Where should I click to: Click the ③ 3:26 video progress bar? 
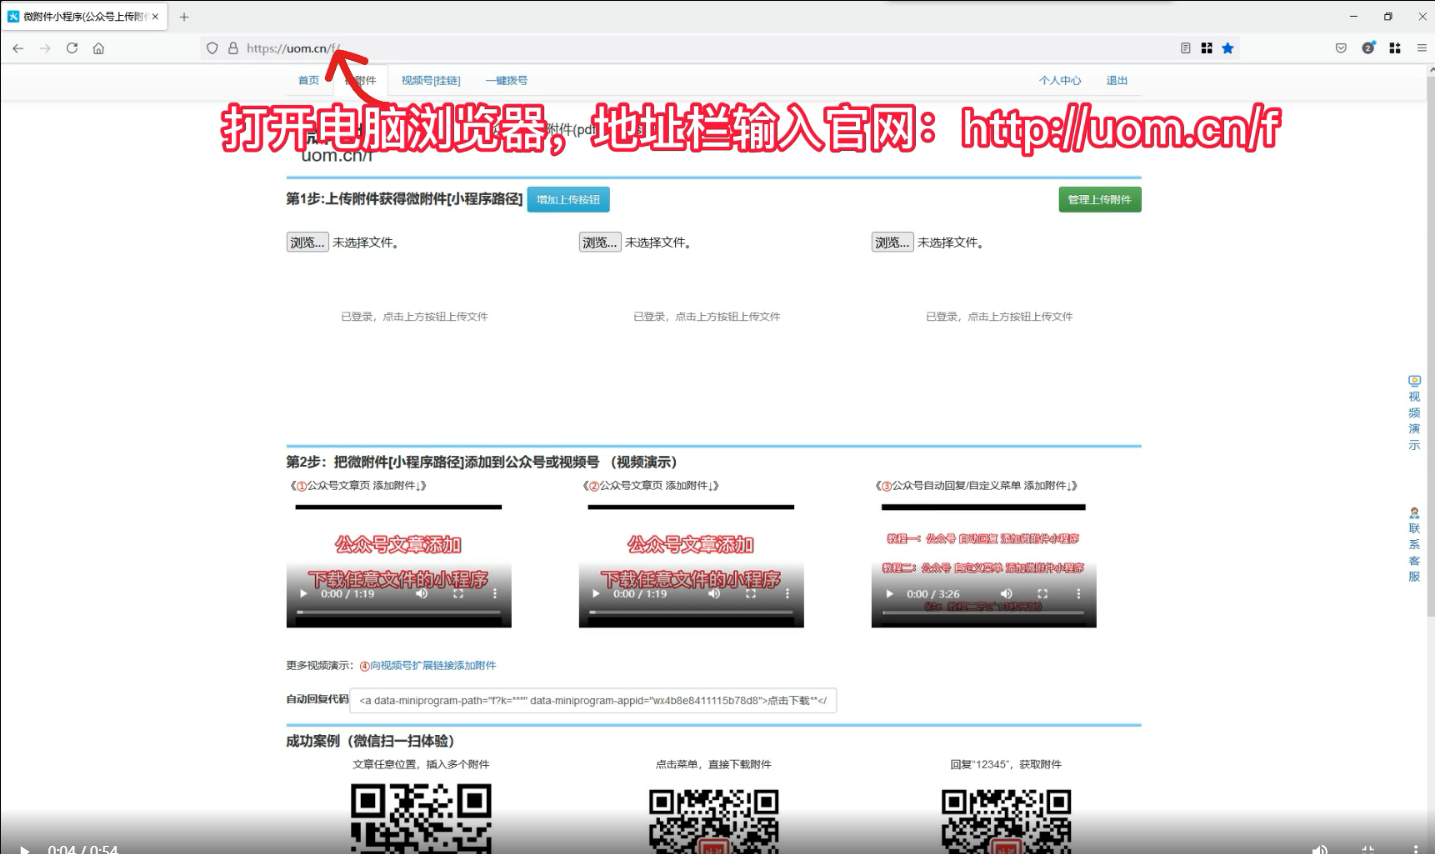[984, 612]
